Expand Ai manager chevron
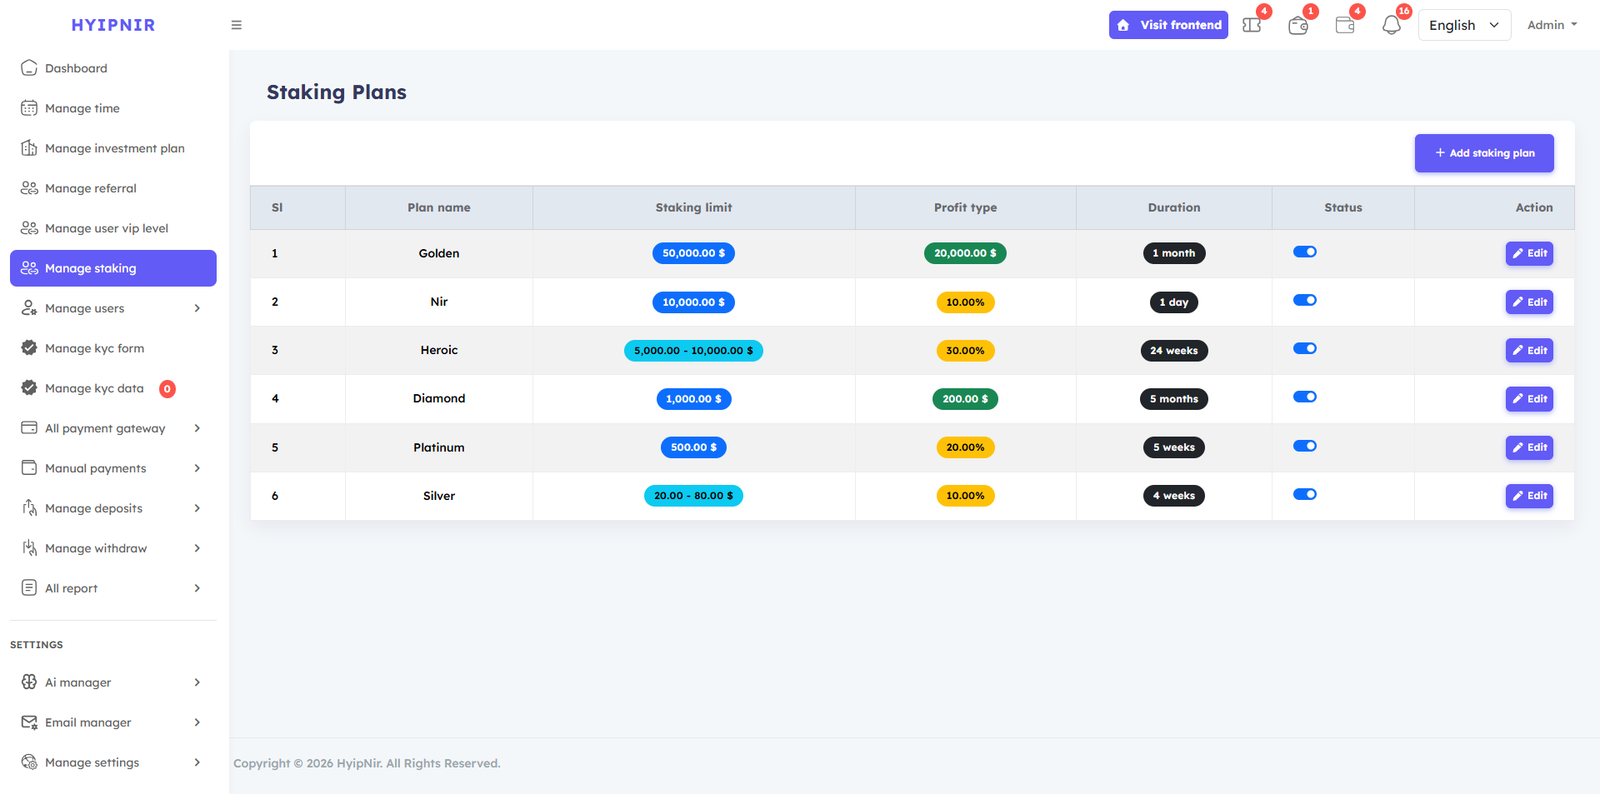This screenshot has height=794, width=1600. [197, 682]
